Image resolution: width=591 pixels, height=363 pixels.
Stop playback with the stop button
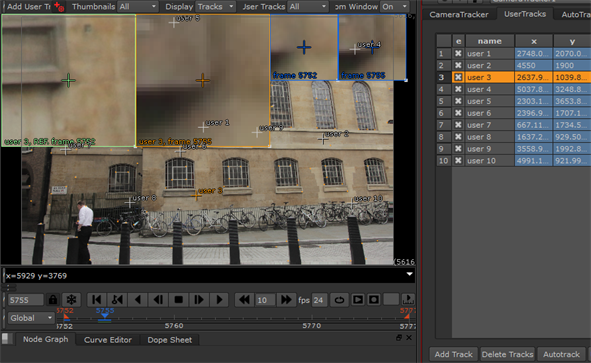(x=179, y=300)
